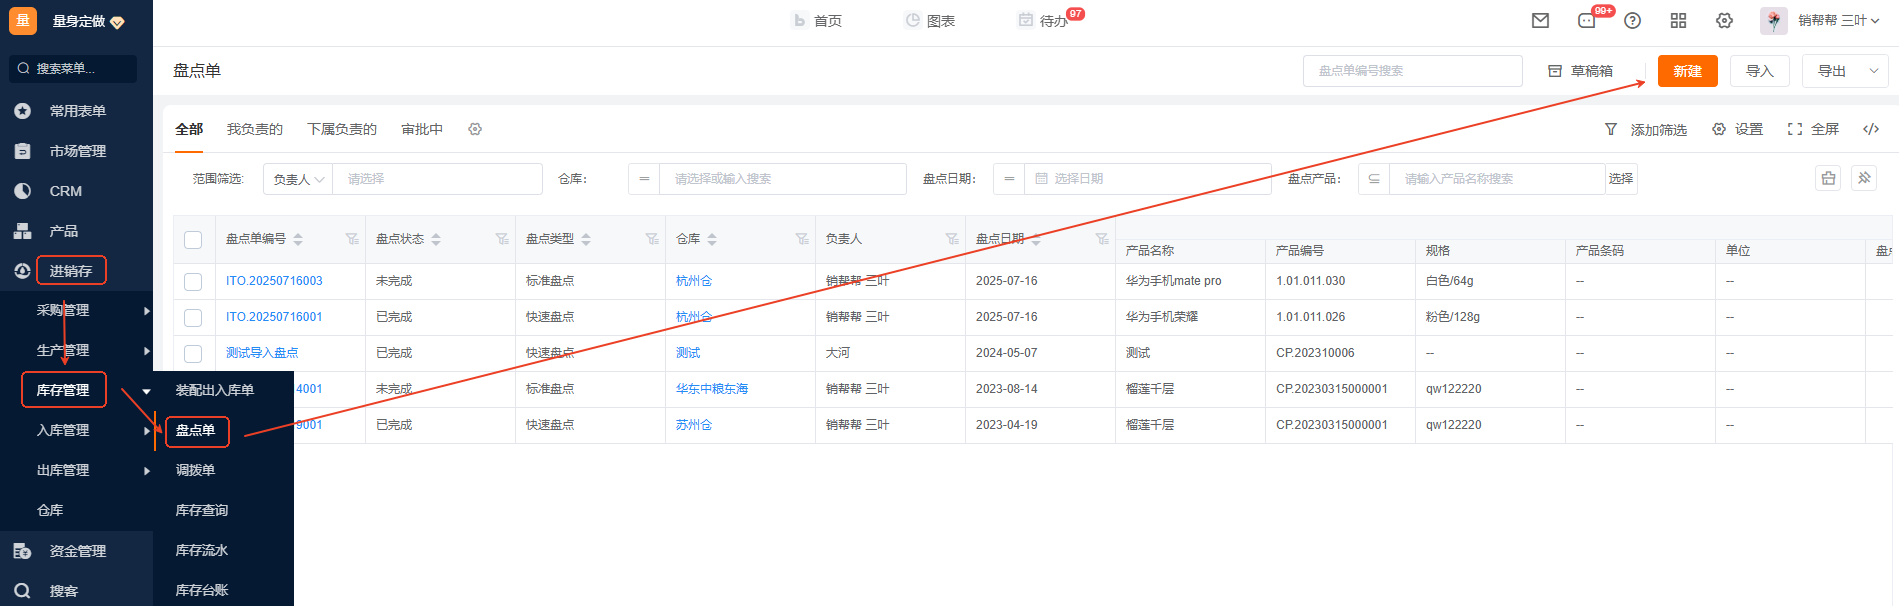The height and width of the screenshot is (606, 1899).
Task: Expand the 生产管理 submenu
Action: tap(147, 351)
